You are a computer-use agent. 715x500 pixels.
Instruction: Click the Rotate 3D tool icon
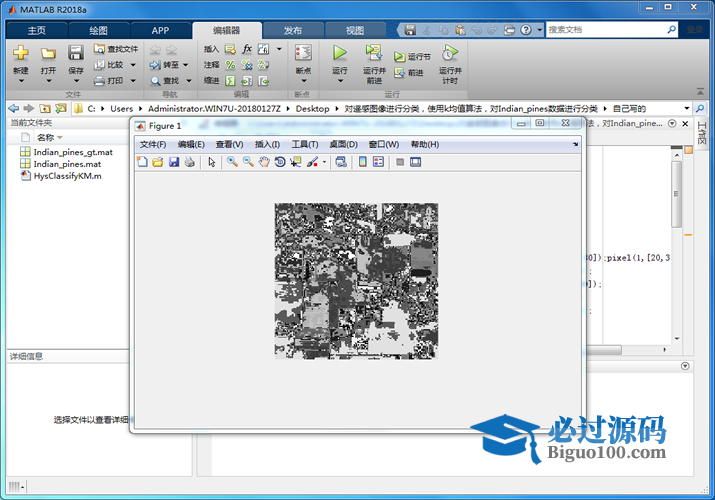tap(280, 162)
